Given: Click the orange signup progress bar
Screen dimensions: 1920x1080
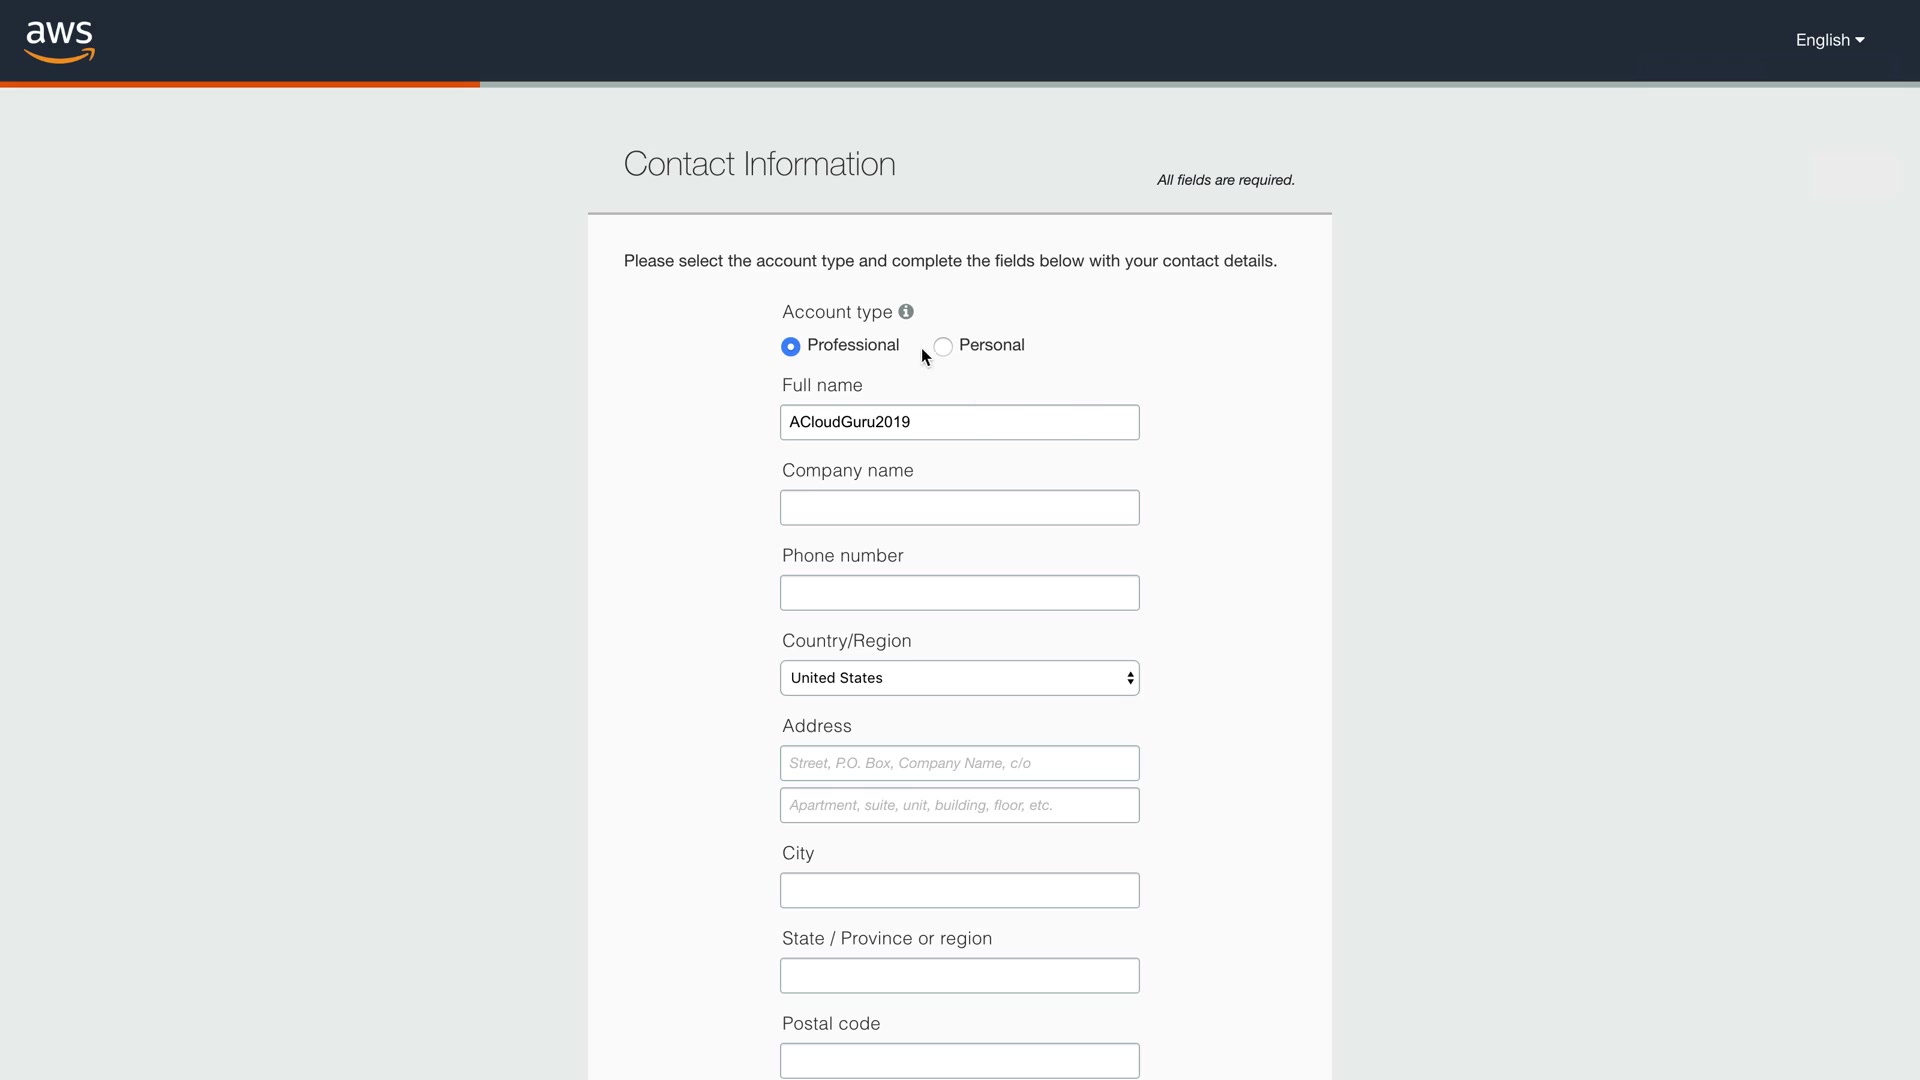Looking at the screenshot, I should (x=240, y=84).
